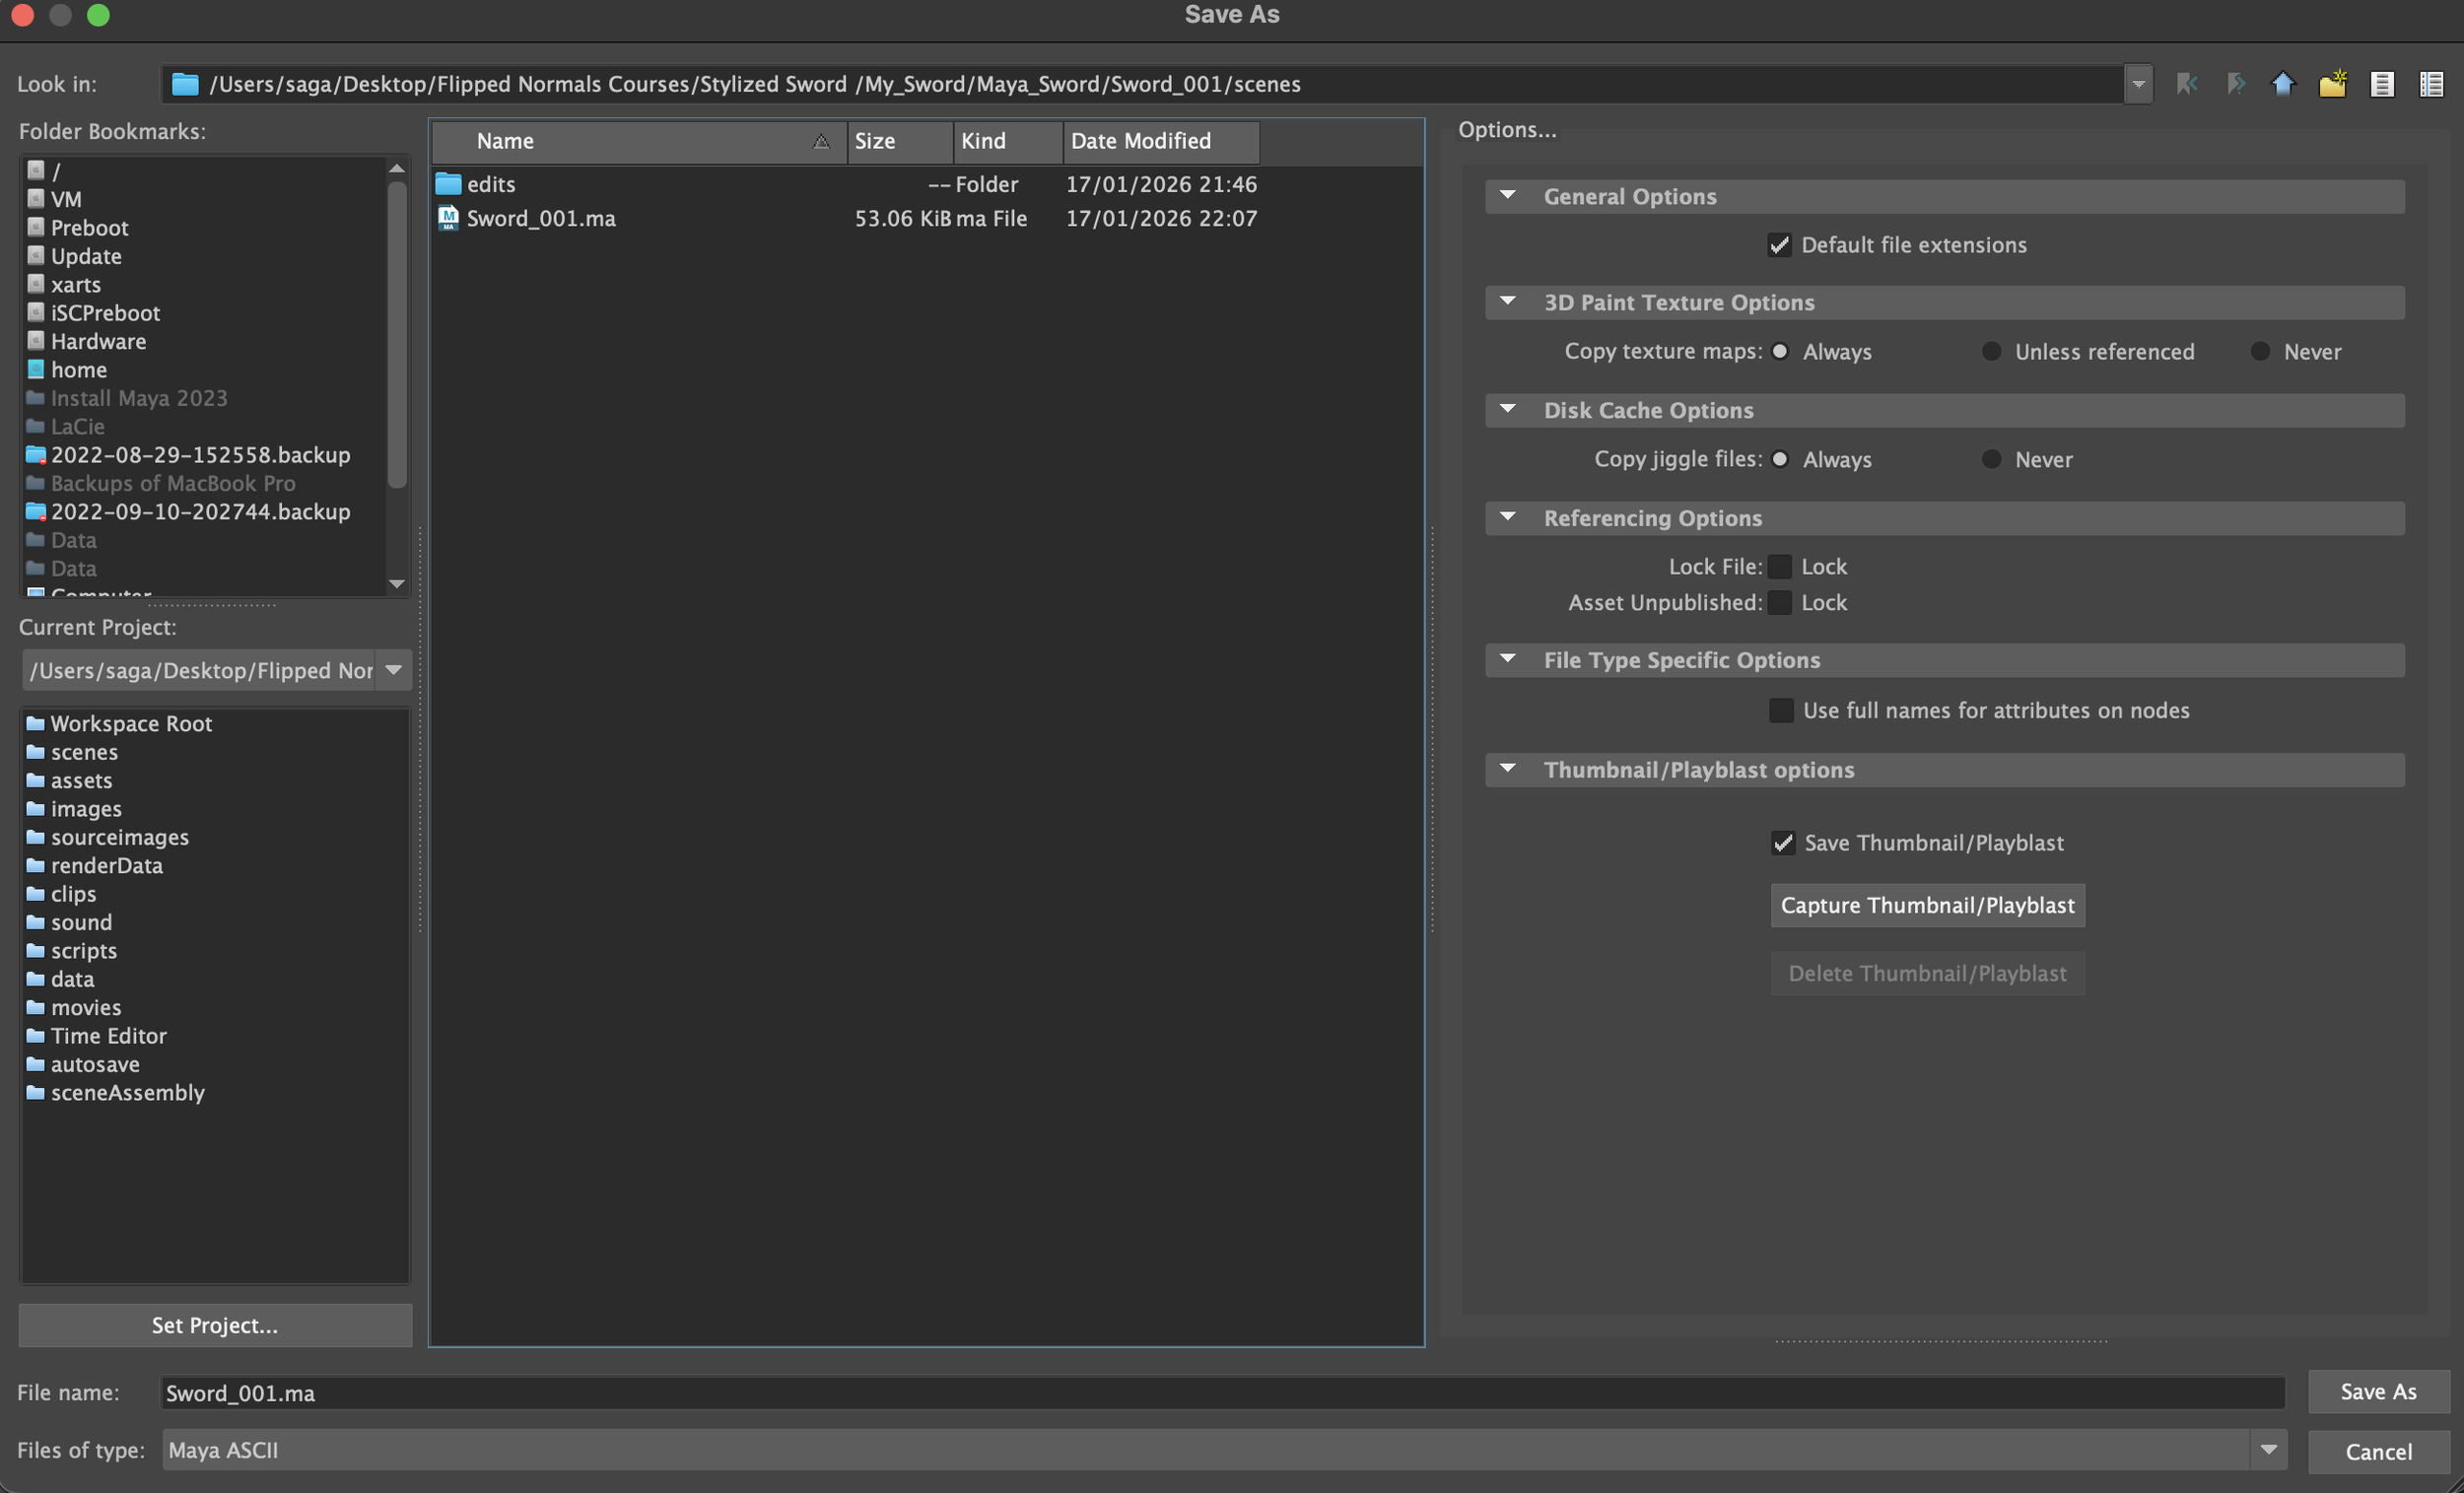
Task: Go to parent directory icon
Action: click(2283, 84)
